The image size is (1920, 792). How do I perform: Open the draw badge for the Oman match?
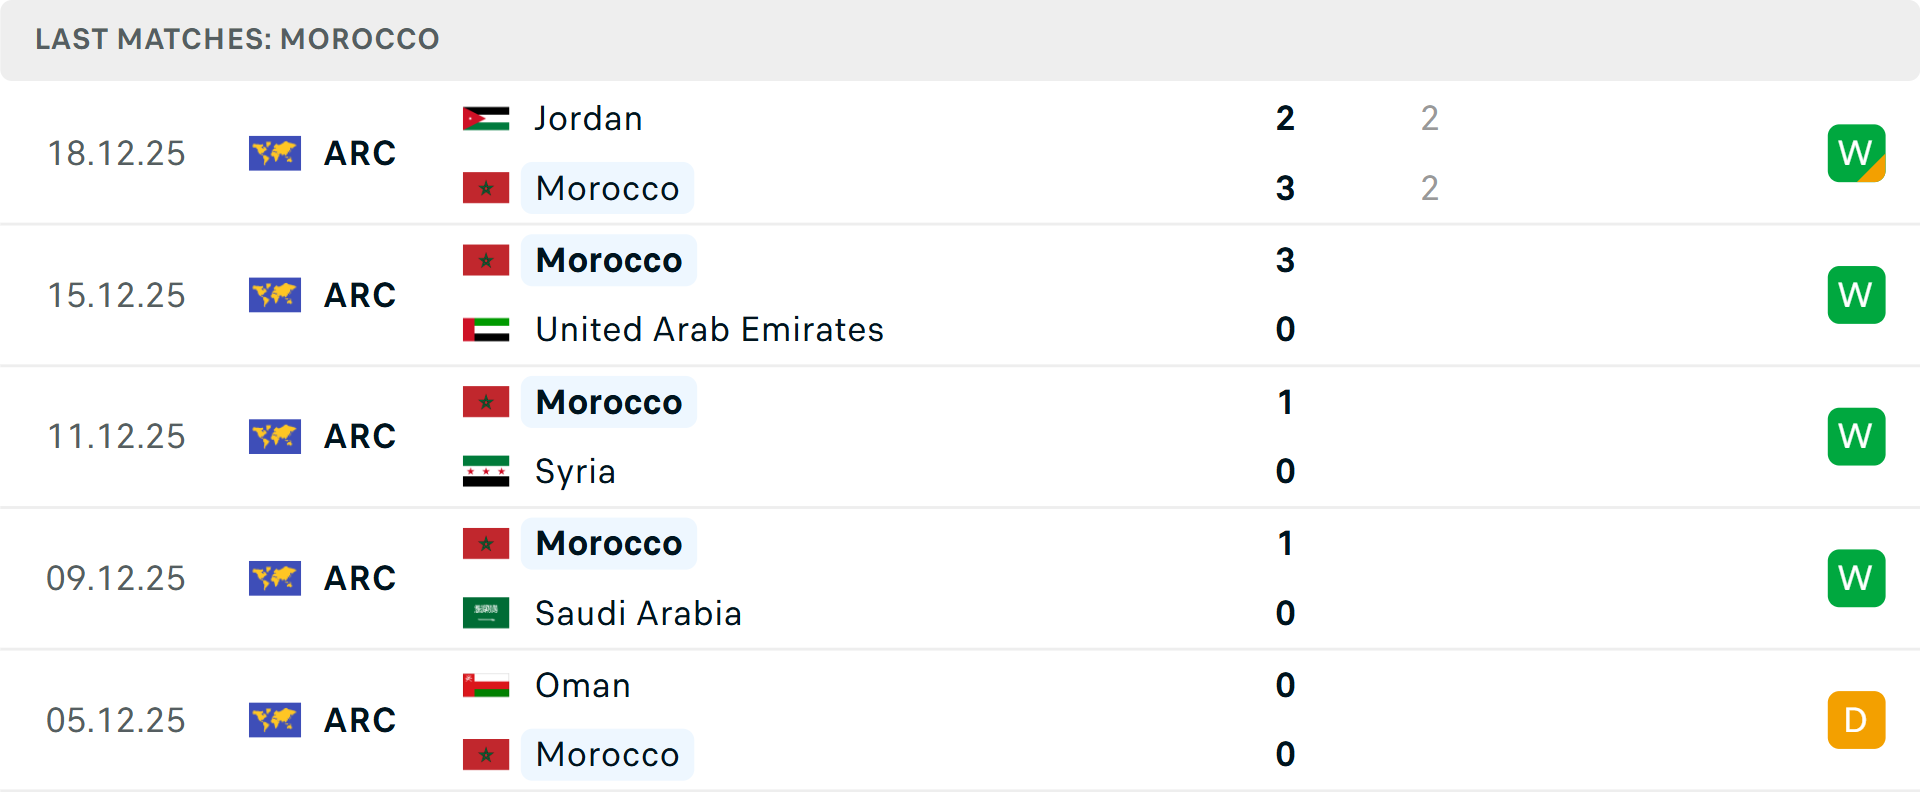(1856, 720)
